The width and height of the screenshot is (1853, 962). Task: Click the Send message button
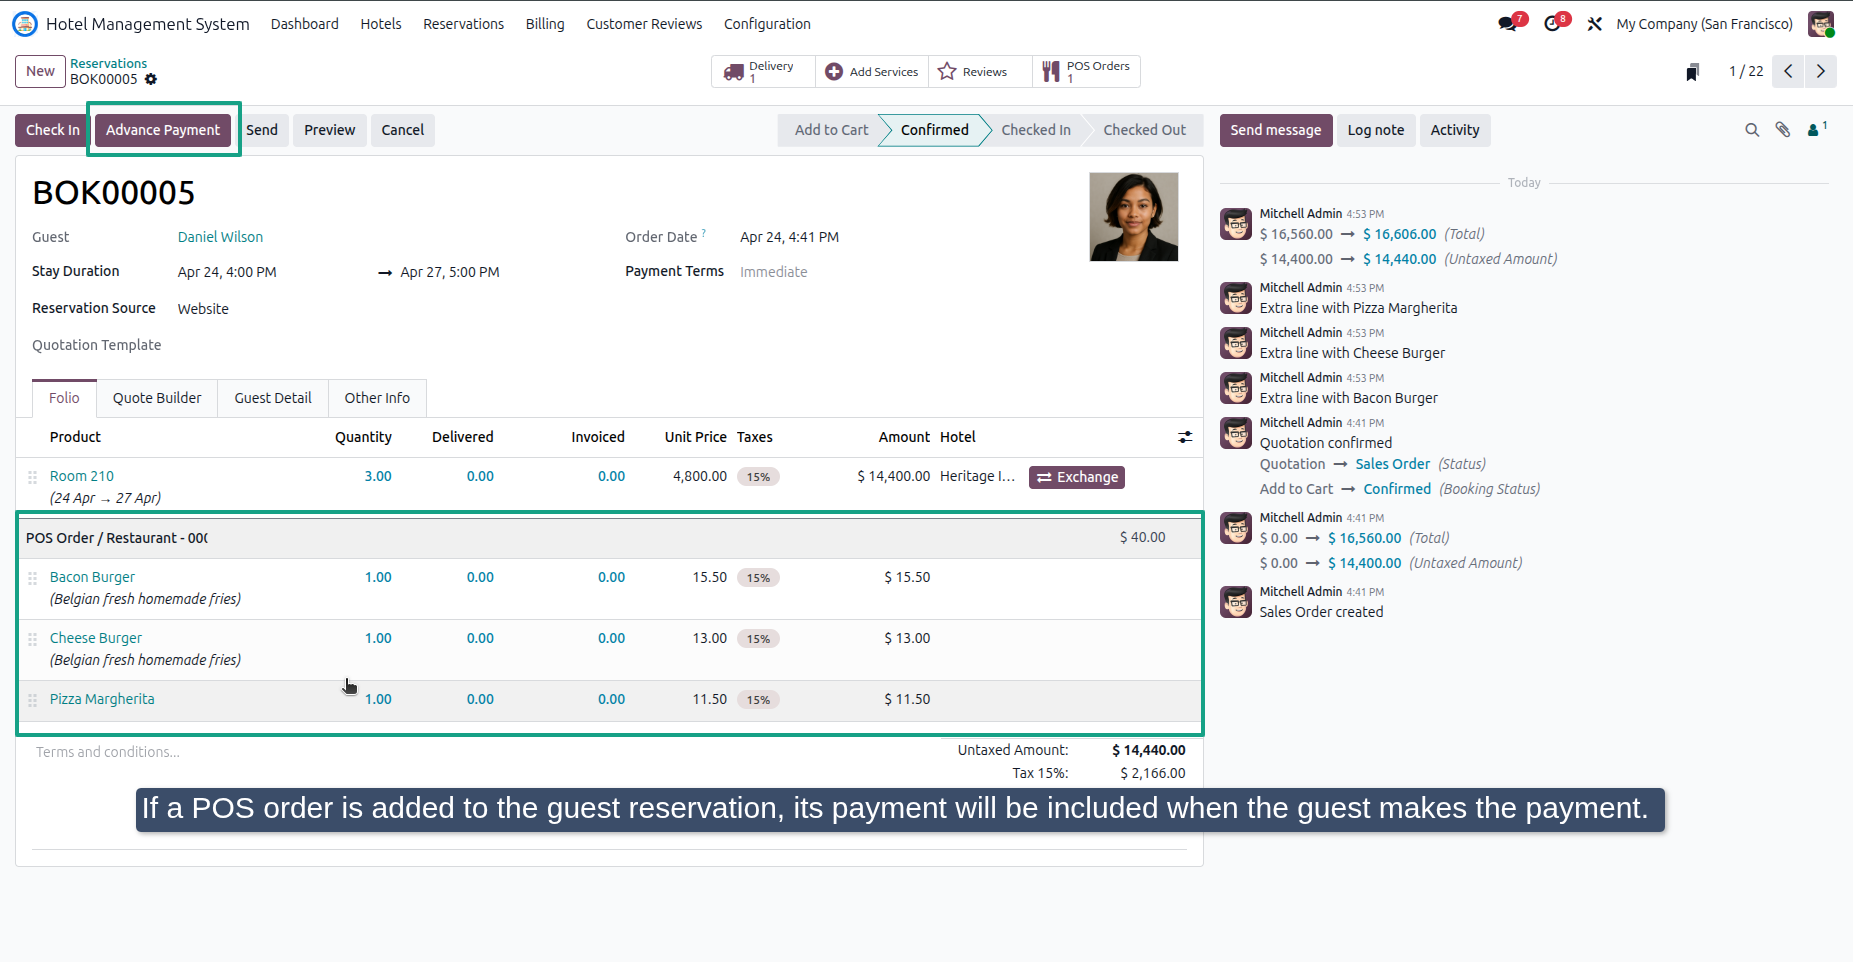(1275, 130)
